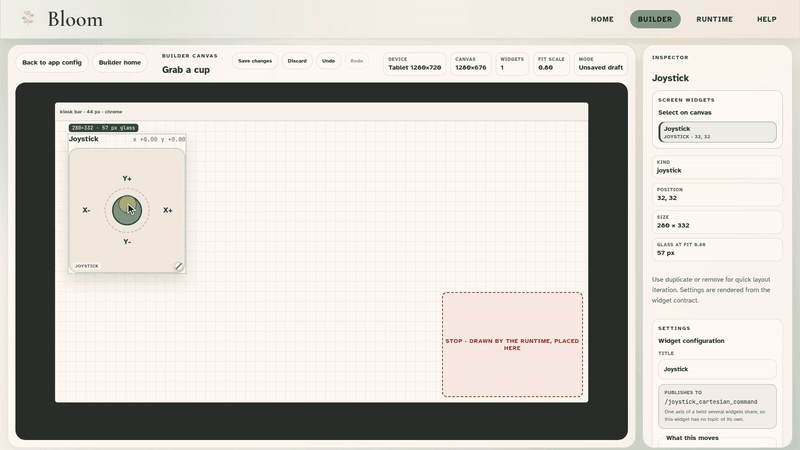Open the HOME nav item
Image resolution: width=800 pixels, height=450 pixels.
[x=602, y=19]
